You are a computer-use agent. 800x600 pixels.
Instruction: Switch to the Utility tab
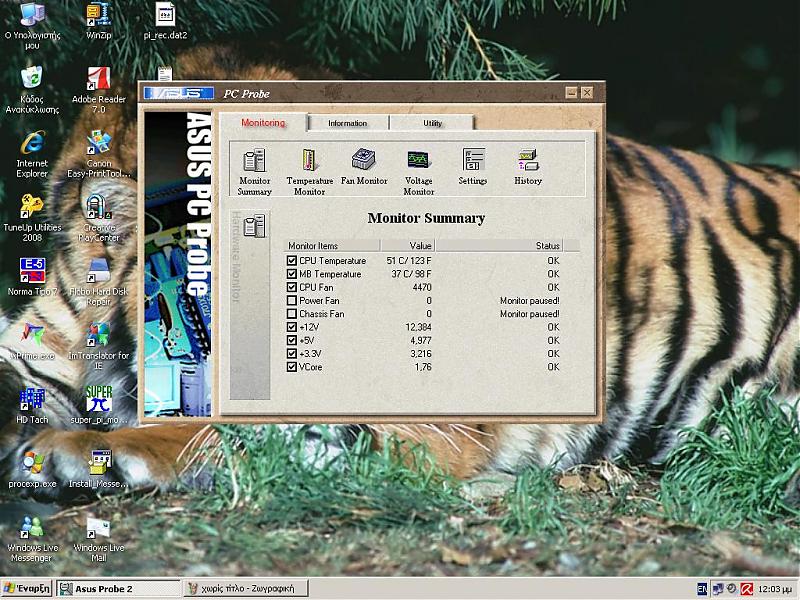(432, 123)
